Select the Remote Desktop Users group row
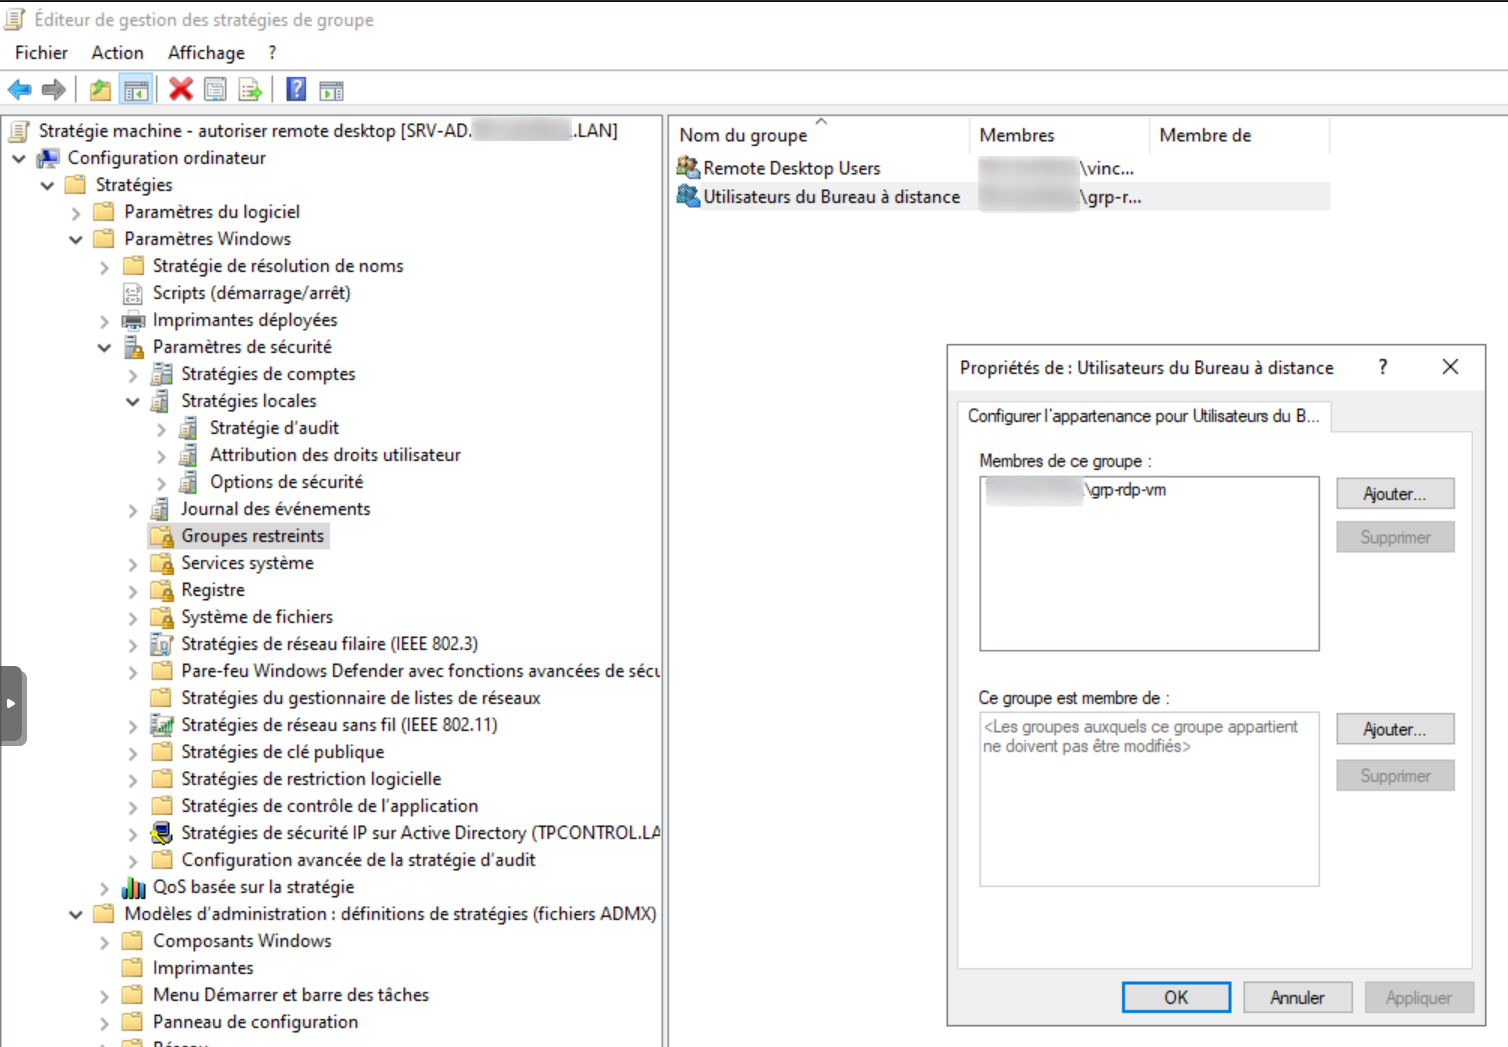 click(791, 168)
